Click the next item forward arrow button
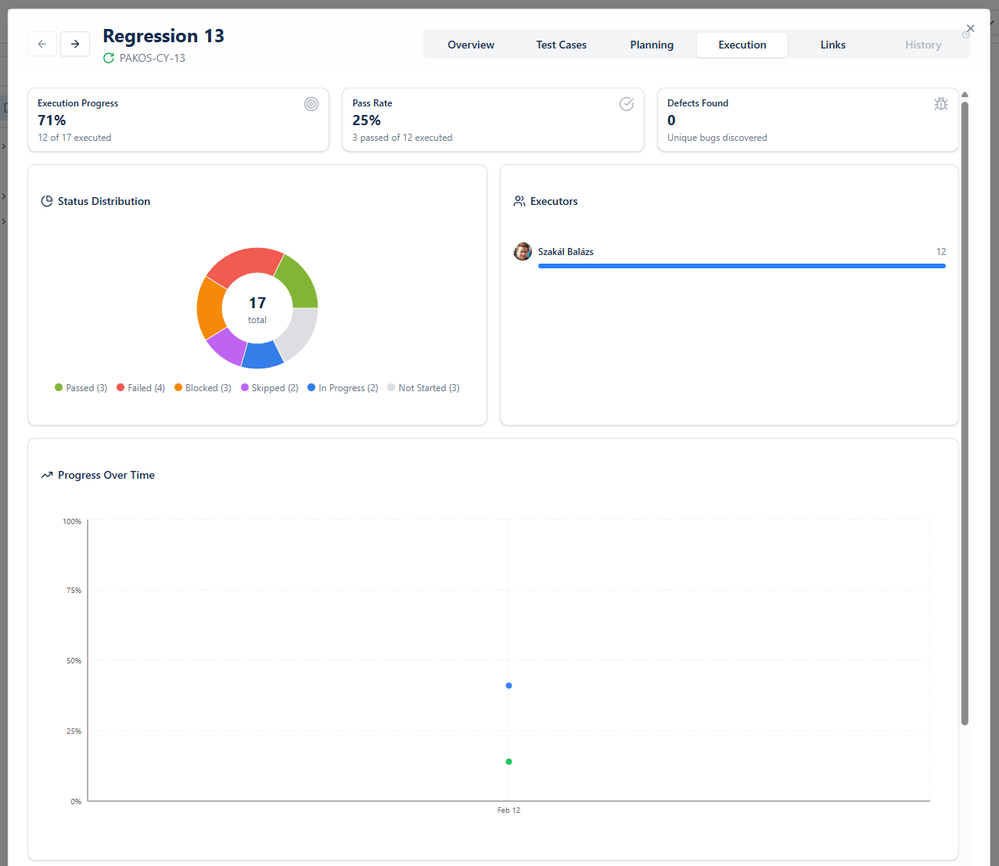Viewport: 999px width, 866px height. (x=75, y=44)
